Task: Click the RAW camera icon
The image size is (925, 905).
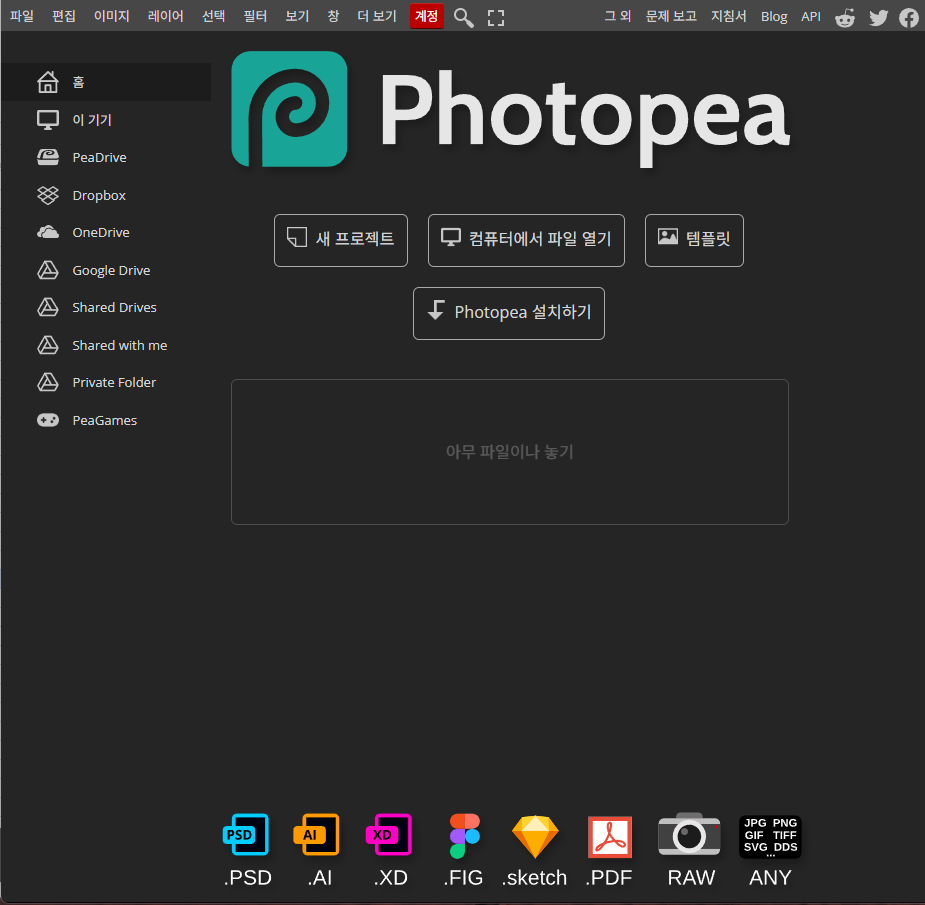Action: click(x=689, y=834)
